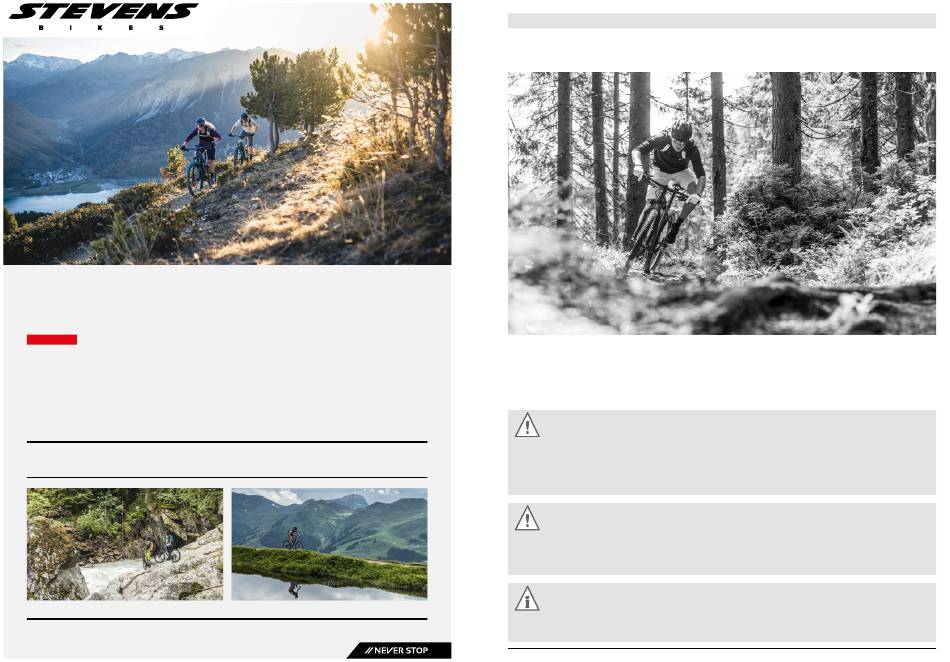The width and height of the screenshot is (950, 662).
Task: Click the black-and-white forest rider photo
Action: (x=722, y=204)
